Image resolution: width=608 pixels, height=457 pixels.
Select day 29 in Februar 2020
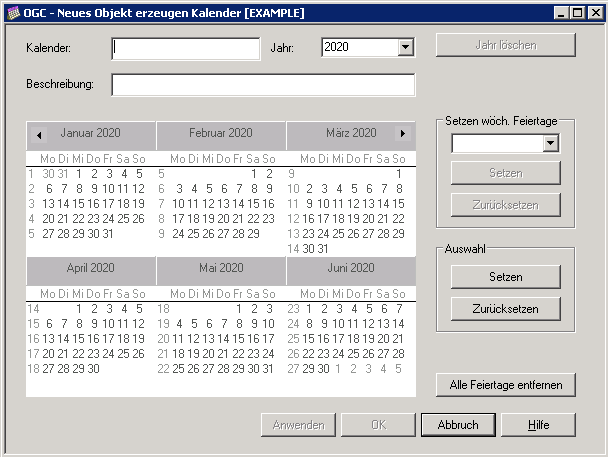pyautogui.click(x=253, y=234)
